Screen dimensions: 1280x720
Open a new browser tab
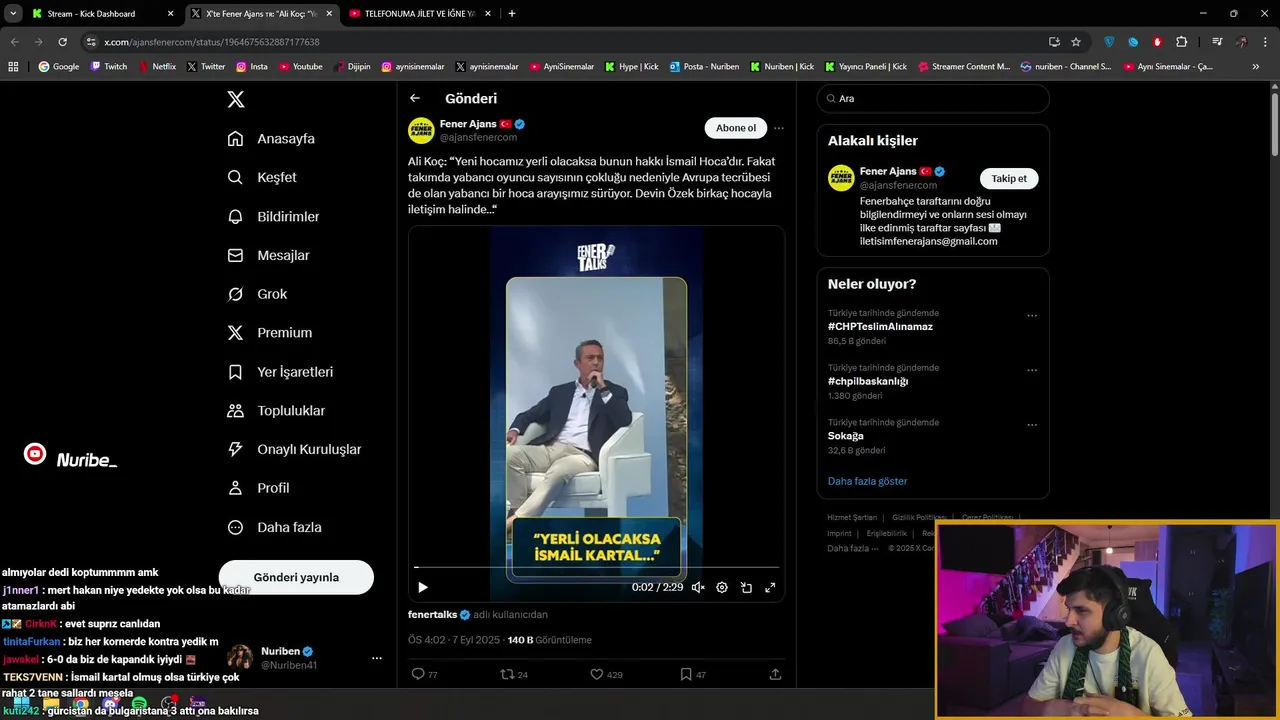point(512,14)
